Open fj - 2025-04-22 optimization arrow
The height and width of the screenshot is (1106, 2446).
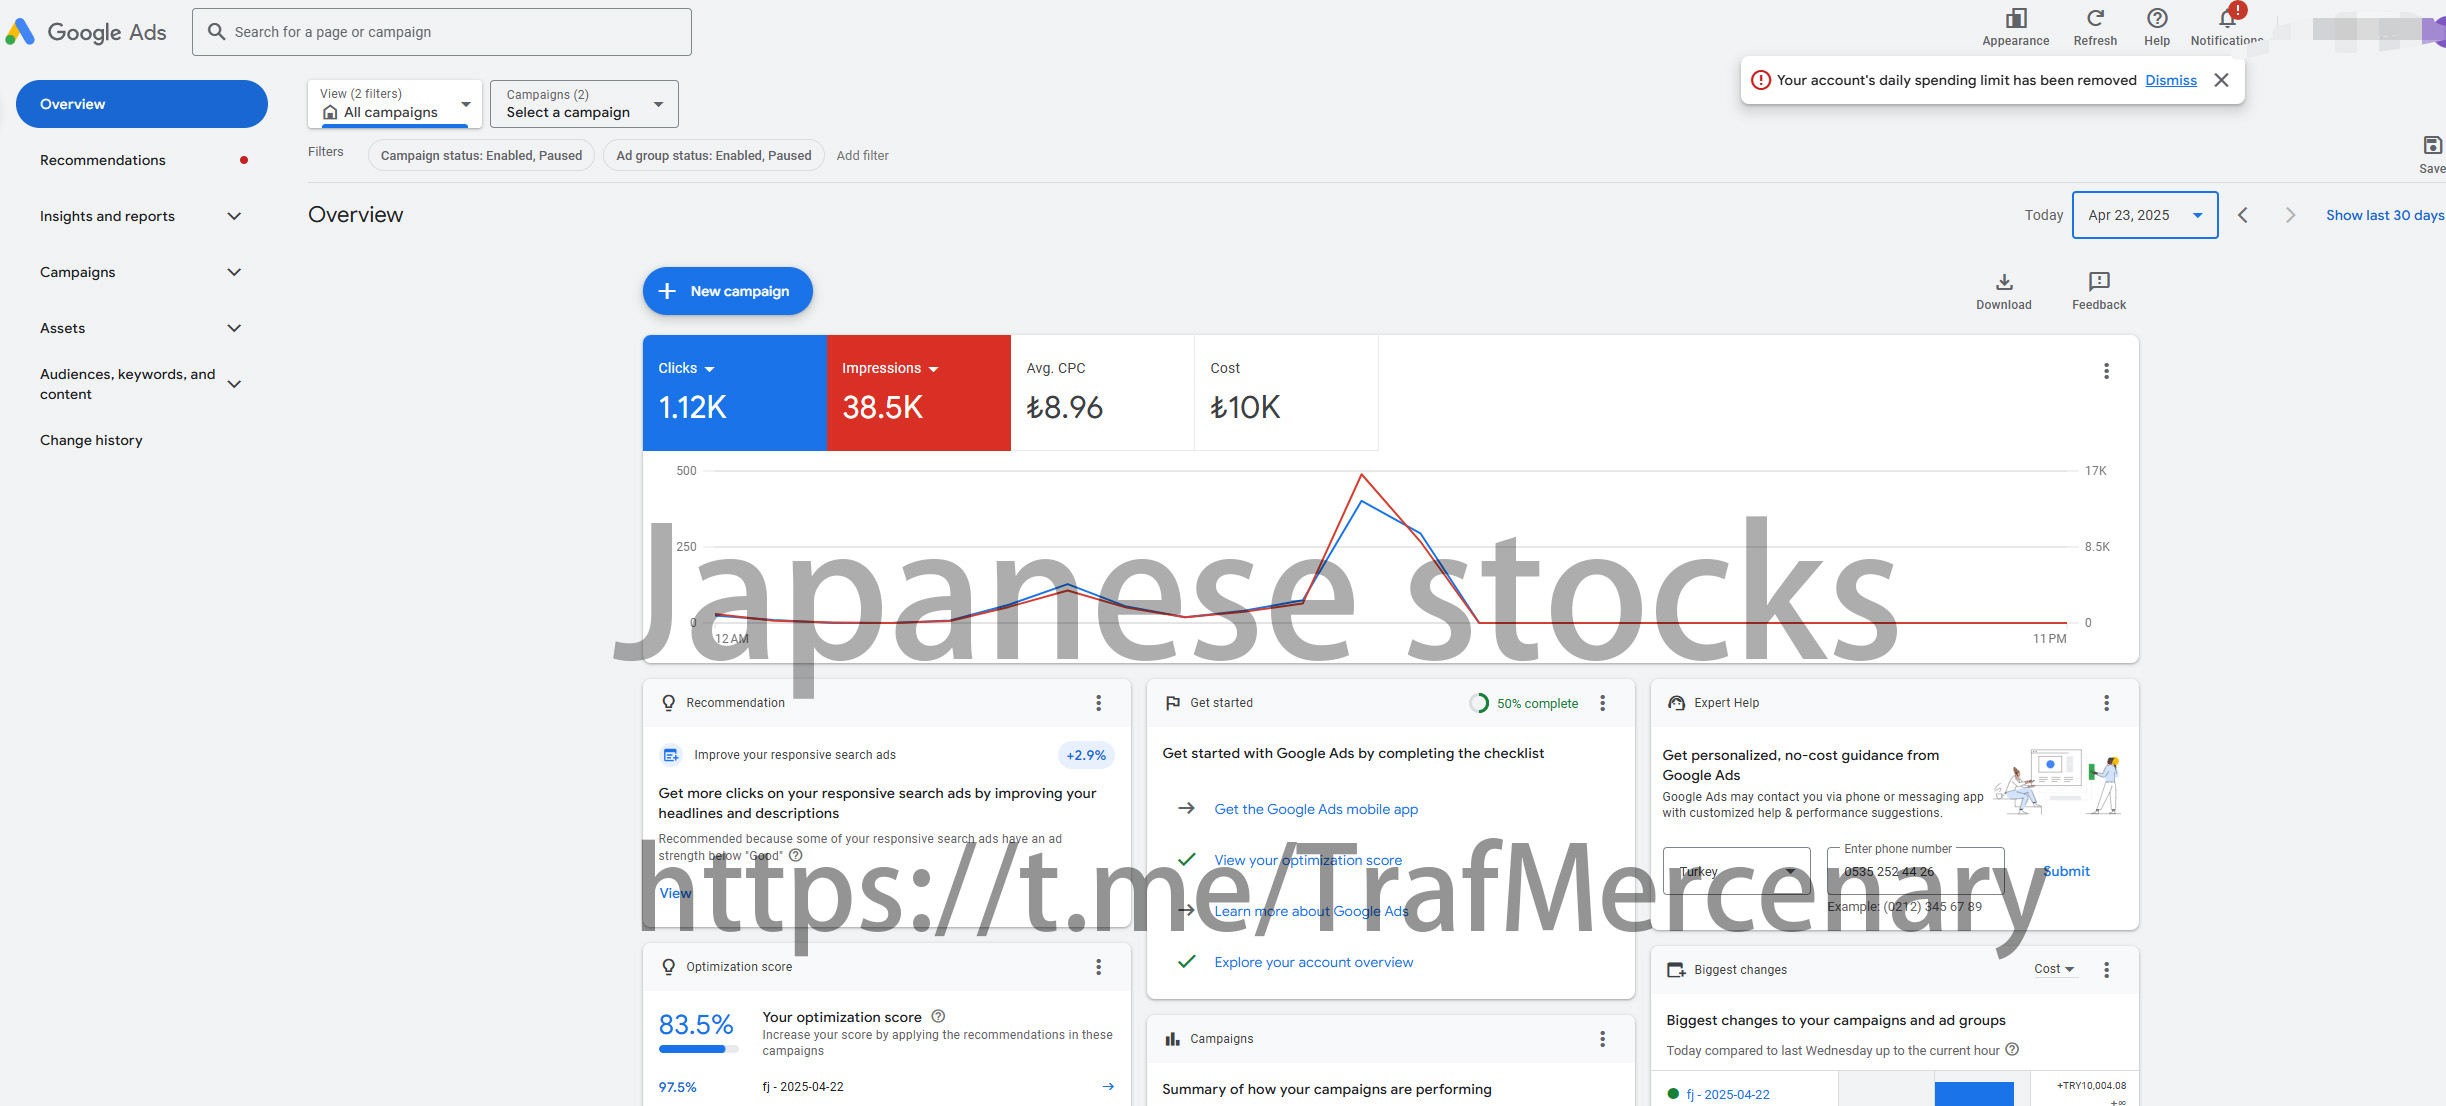pyautogui.click(x=1107, y=1087)
